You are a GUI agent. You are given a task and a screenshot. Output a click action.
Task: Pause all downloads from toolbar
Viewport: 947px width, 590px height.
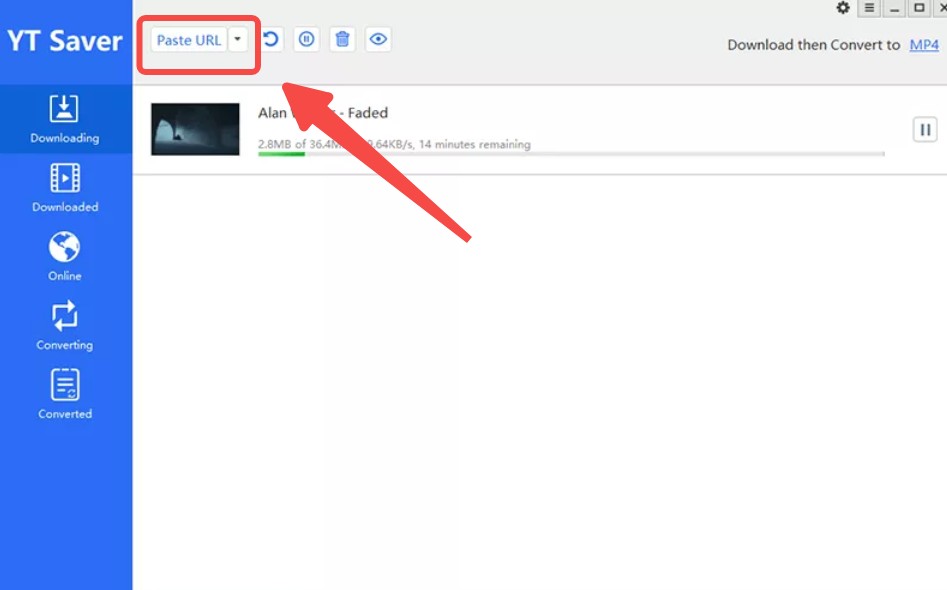[306, 39]
